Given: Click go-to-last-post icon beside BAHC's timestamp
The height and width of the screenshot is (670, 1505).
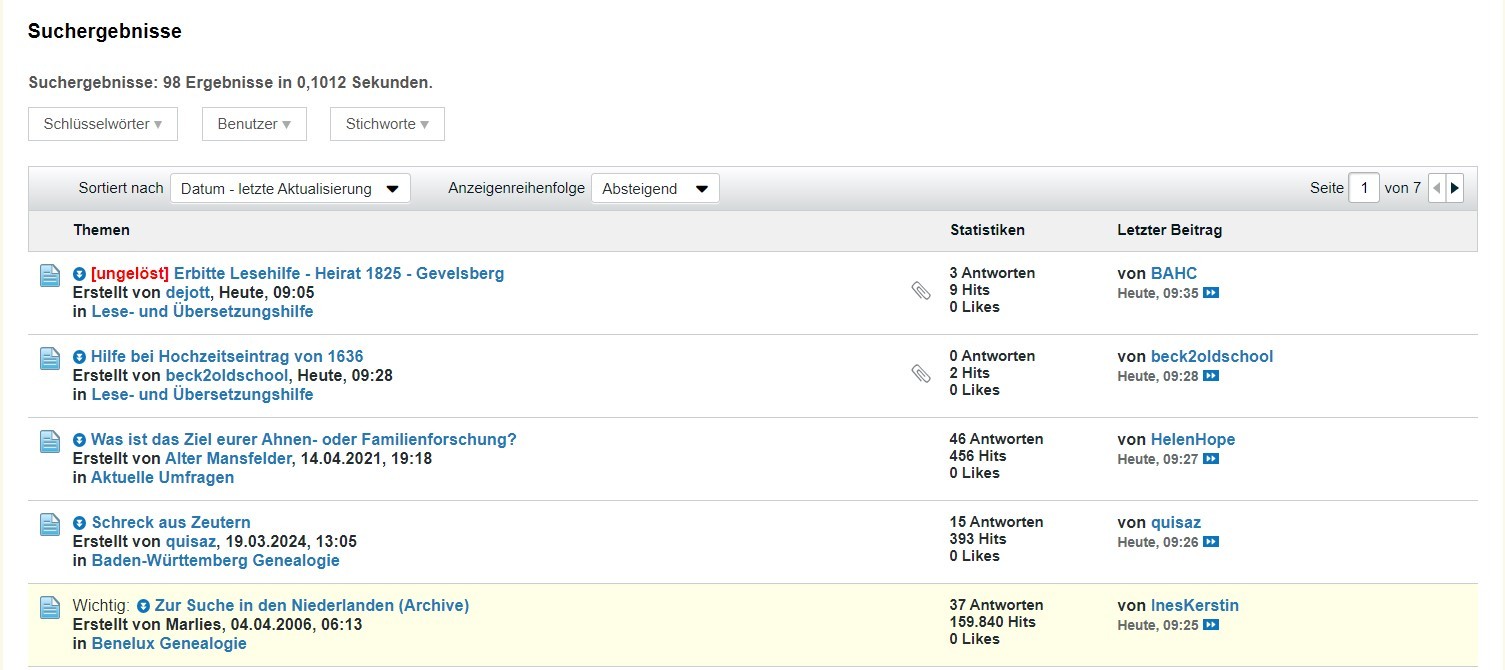Looking at the screenshot, I should point(1211,293).
